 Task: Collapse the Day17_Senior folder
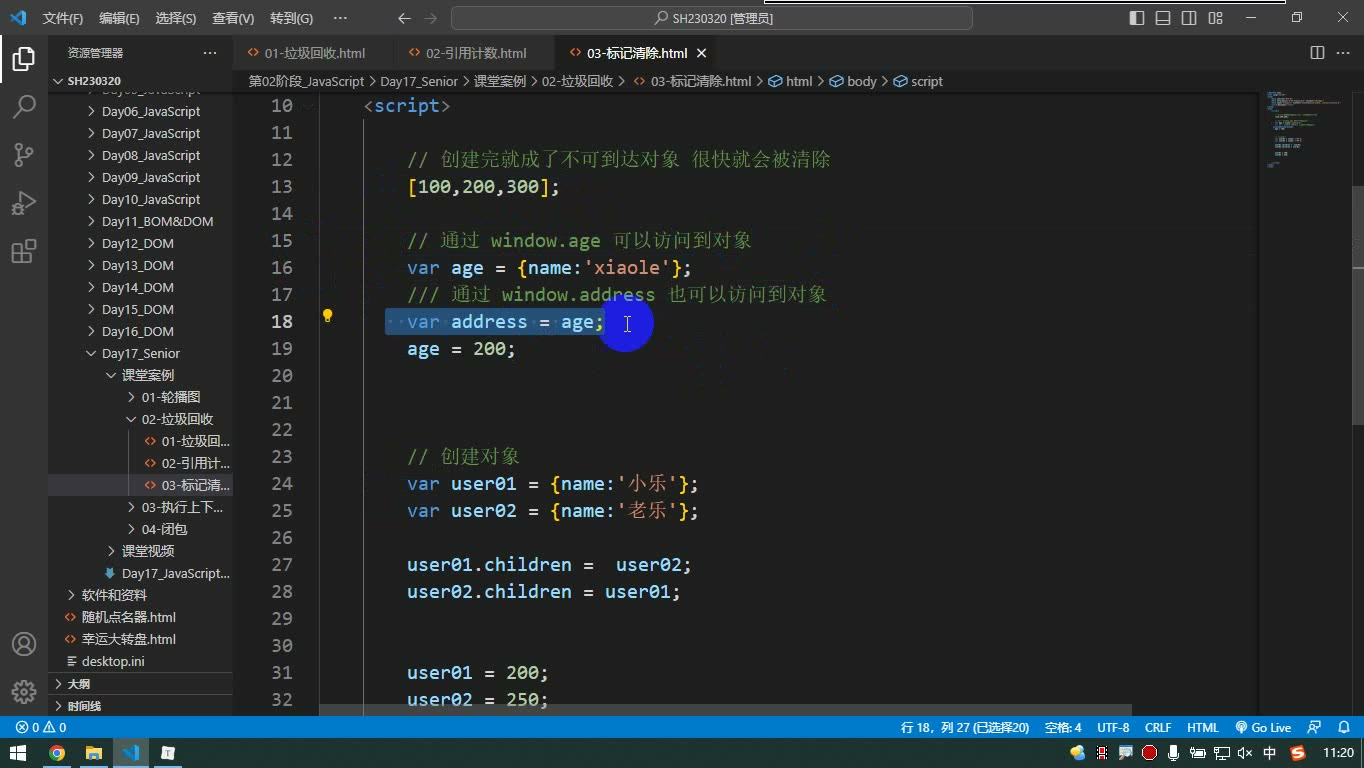point(140,353)
